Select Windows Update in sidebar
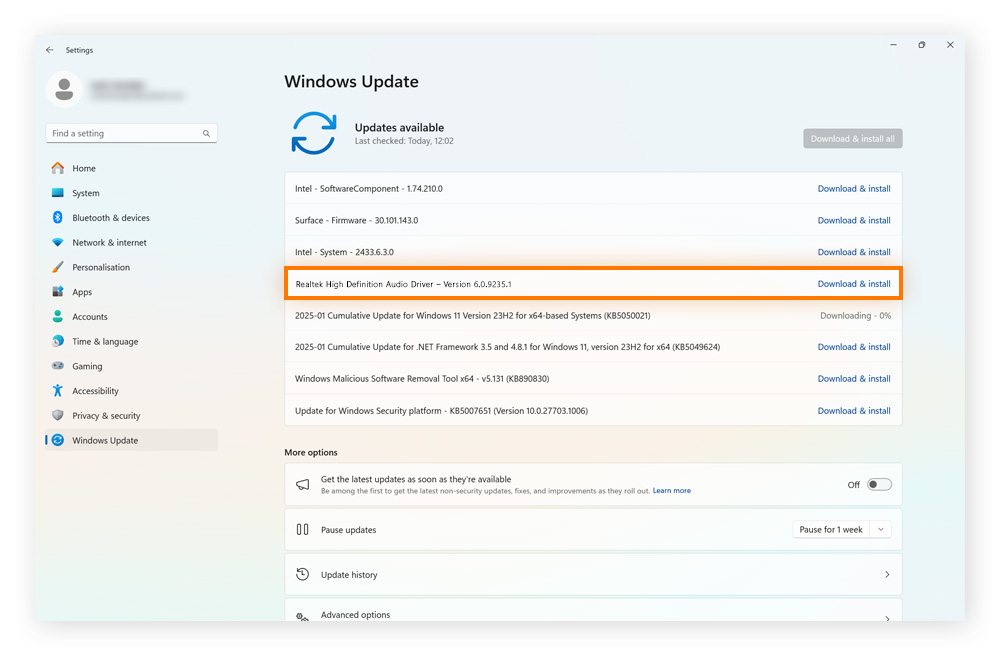Screen dimensions: 1000x660 point(131,440)
